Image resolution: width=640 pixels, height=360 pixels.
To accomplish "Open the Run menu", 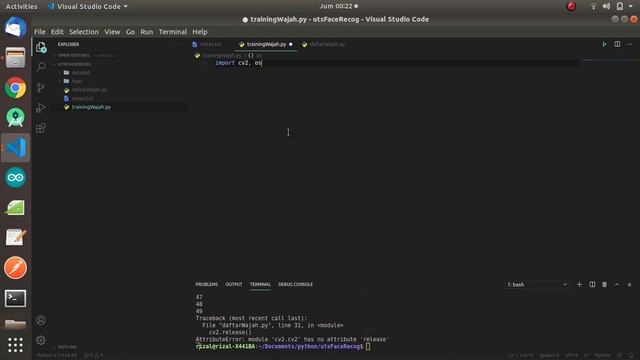I will pos(147,32).
